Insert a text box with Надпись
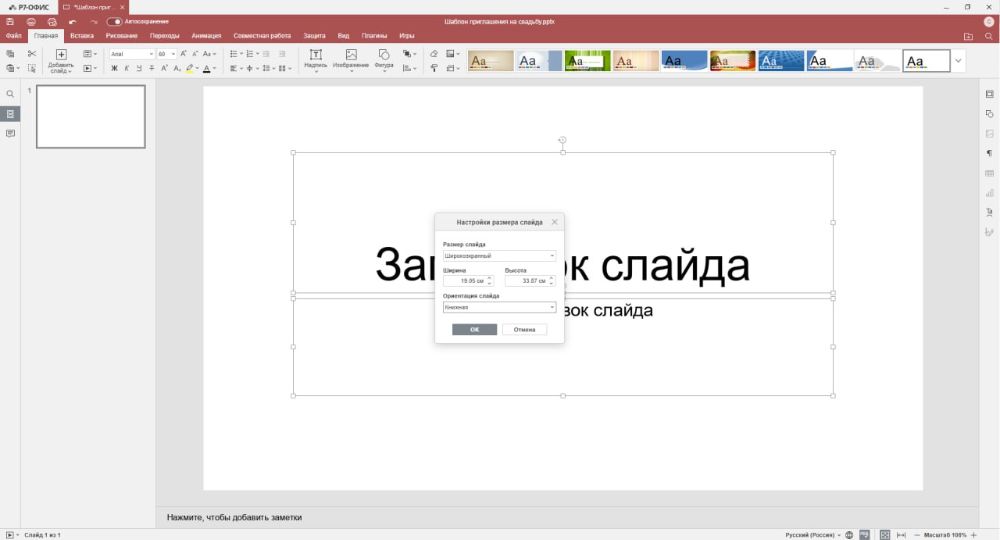 [315, 59]
